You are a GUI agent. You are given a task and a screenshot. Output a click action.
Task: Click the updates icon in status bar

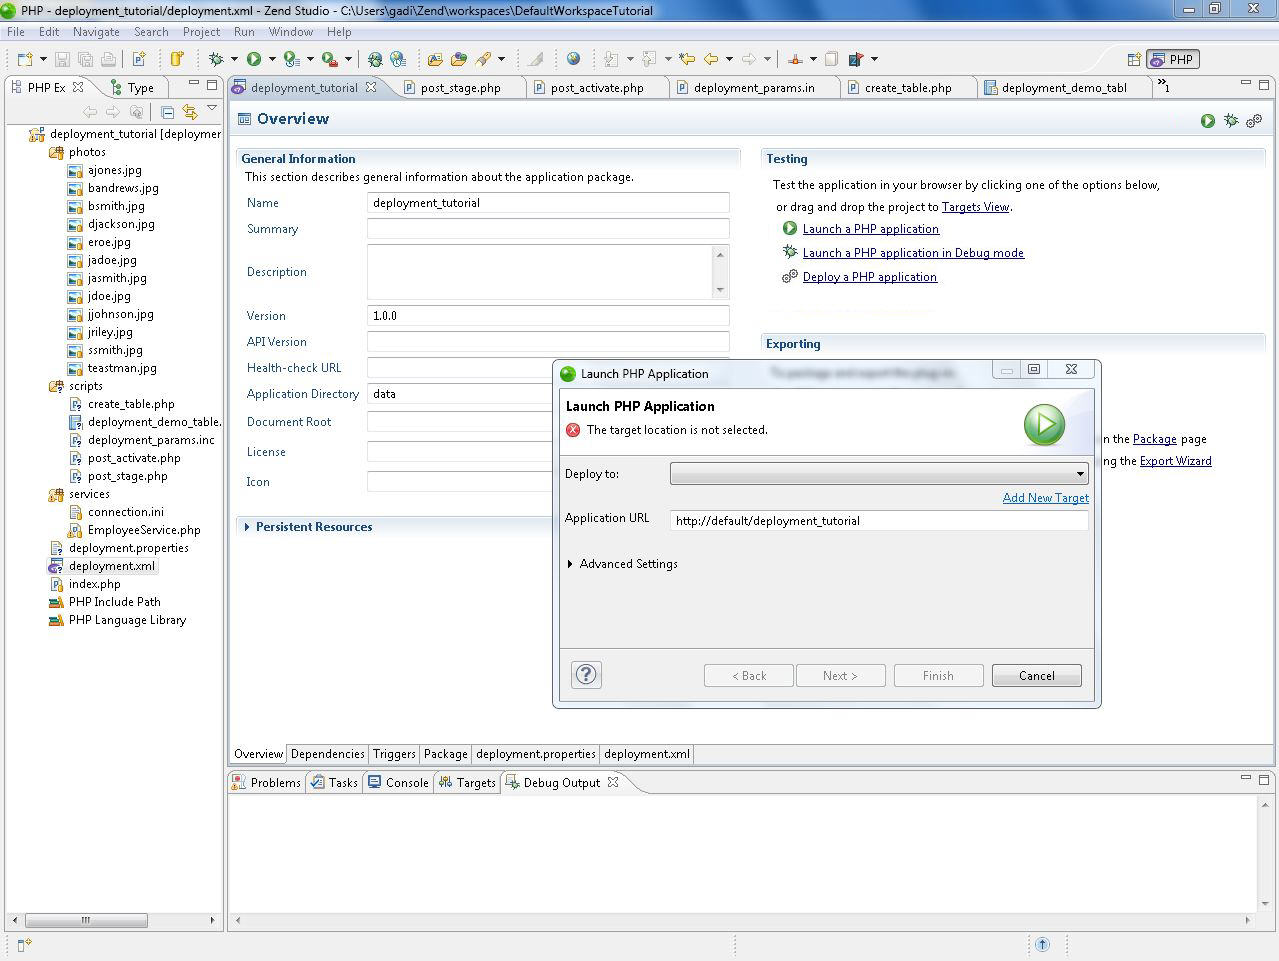tap(1042, 944)
